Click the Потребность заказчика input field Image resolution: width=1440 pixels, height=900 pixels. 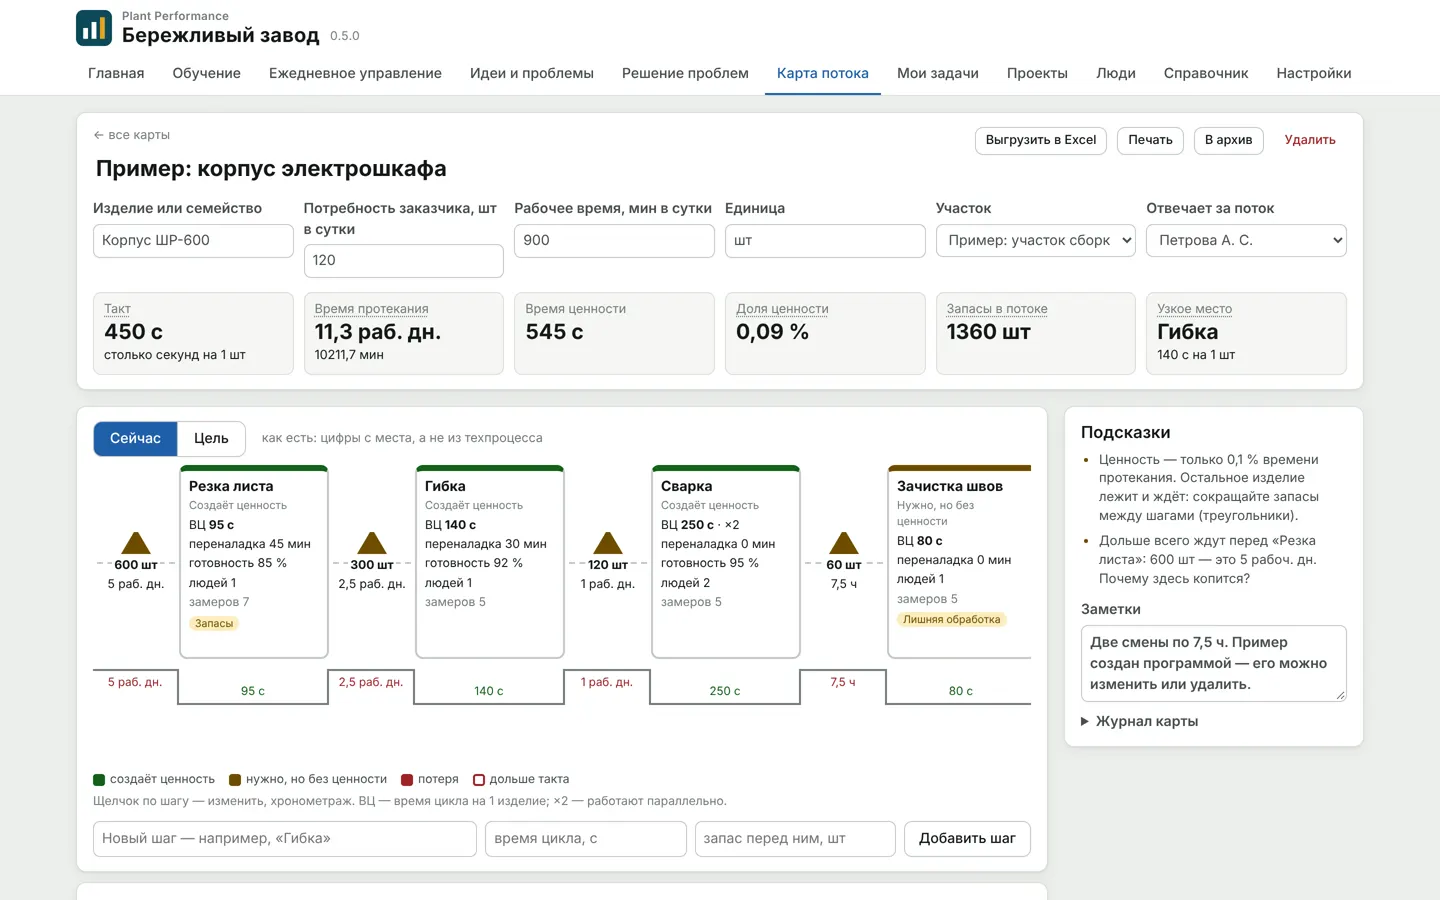pyautogui.click(x=404, y=261)
